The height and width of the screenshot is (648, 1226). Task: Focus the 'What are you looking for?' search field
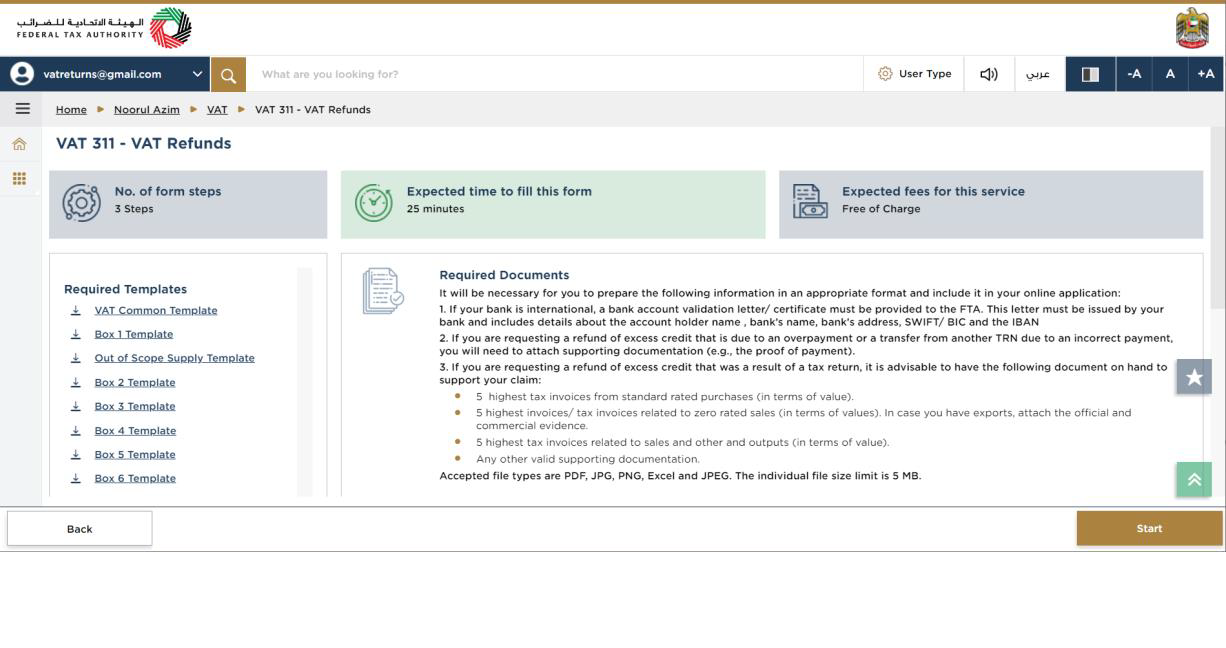554,74
